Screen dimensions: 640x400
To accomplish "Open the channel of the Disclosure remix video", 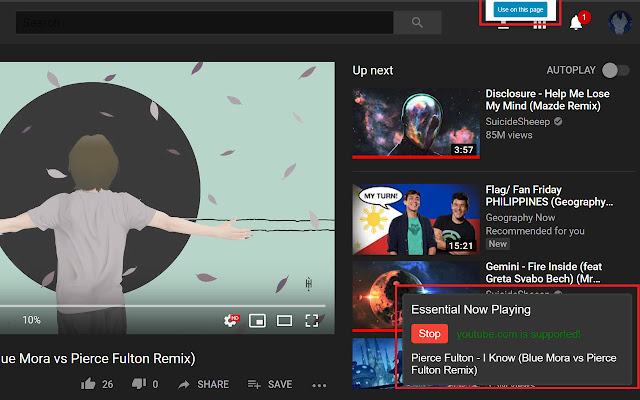I will click(x=518, y=122).
